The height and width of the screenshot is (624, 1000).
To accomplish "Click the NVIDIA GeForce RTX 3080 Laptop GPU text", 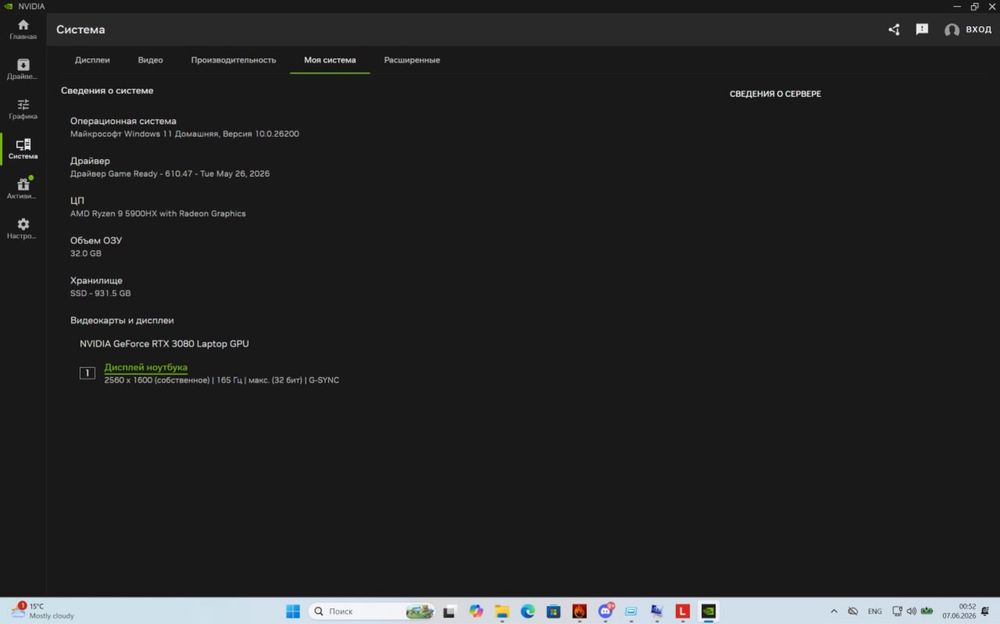I will coord(164,344).
